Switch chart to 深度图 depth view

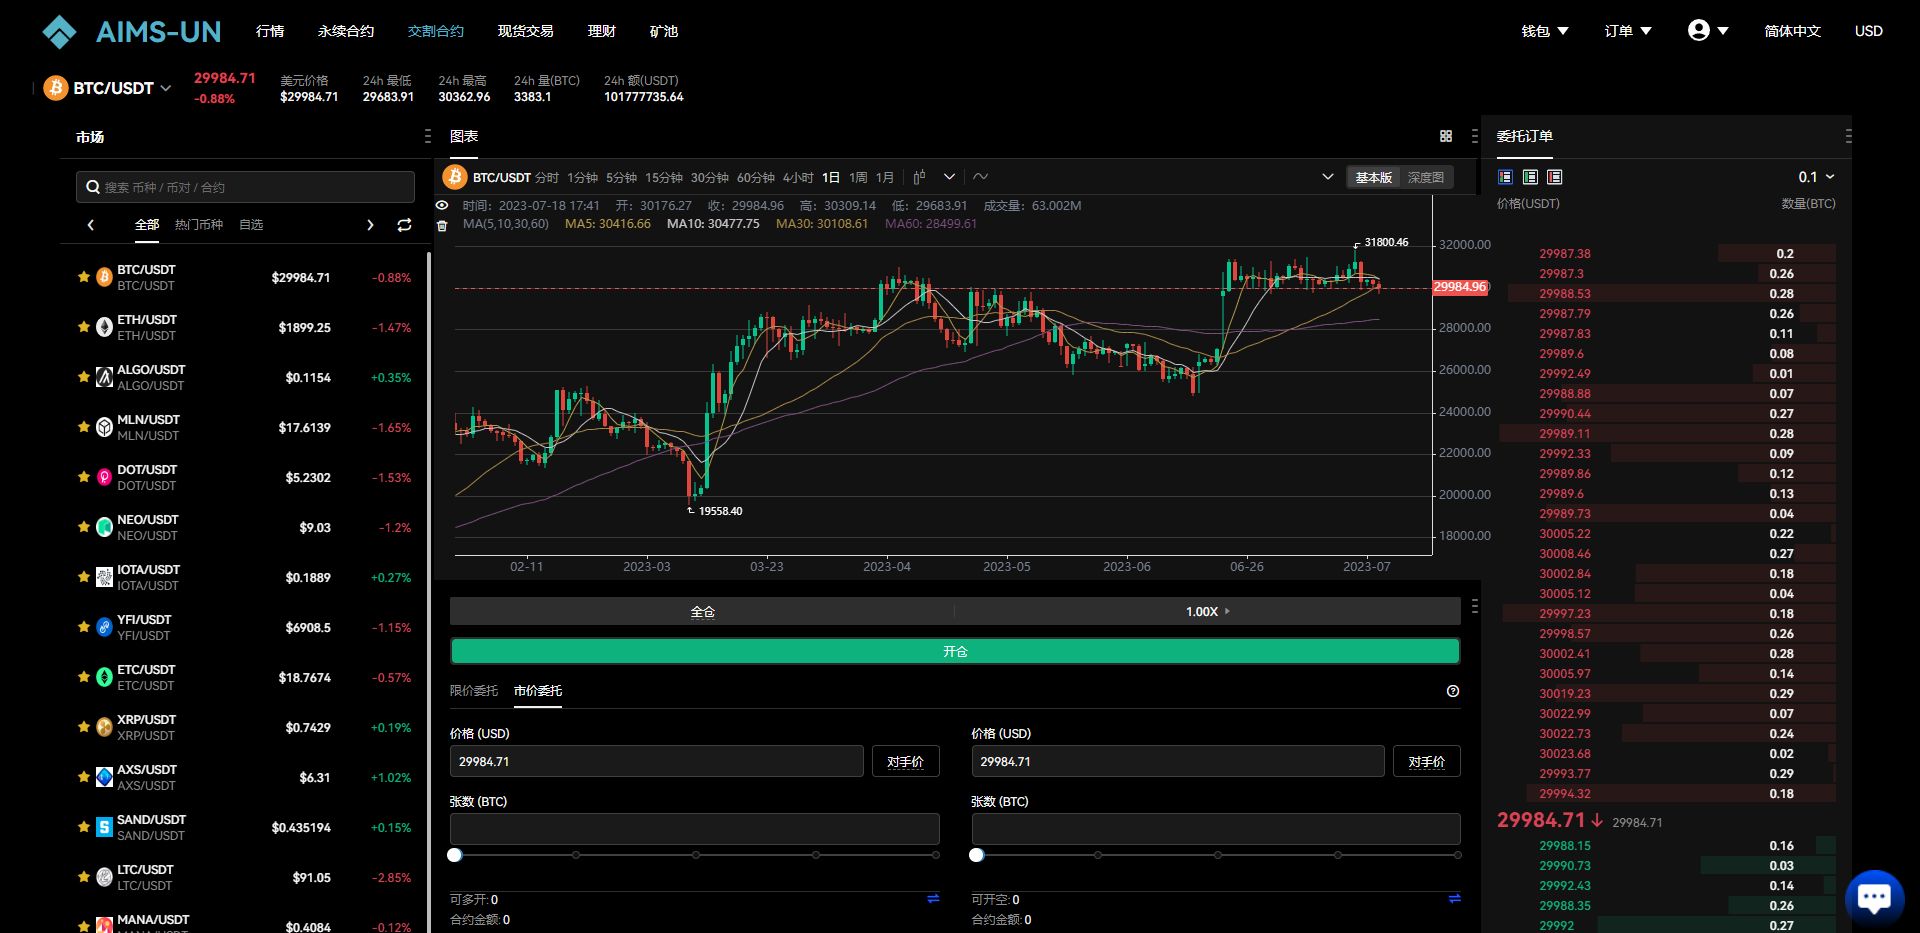(x=1425, y=177)
